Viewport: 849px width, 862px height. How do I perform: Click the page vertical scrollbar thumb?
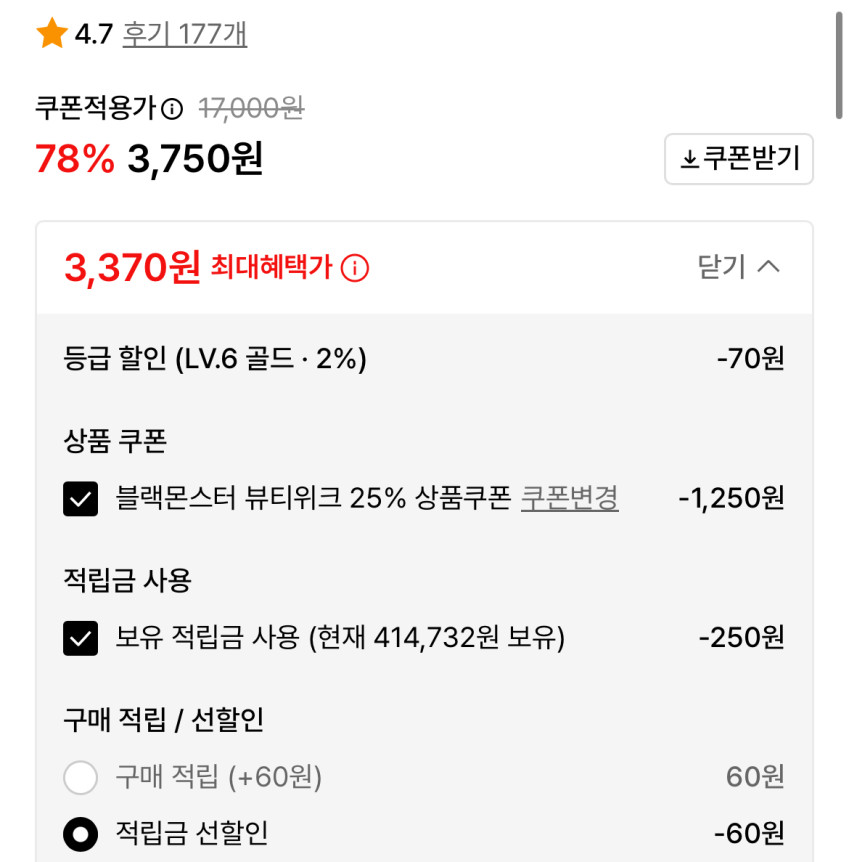click(839, 65)
